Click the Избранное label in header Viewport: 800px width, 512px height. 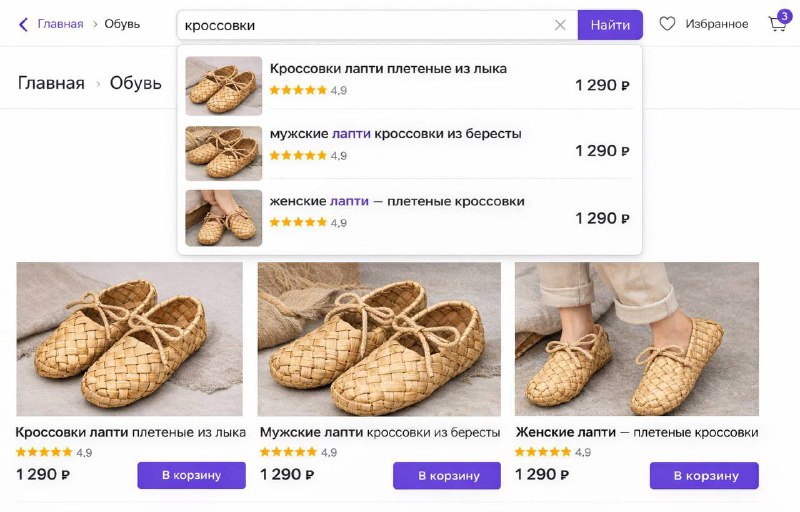[716, 24]
